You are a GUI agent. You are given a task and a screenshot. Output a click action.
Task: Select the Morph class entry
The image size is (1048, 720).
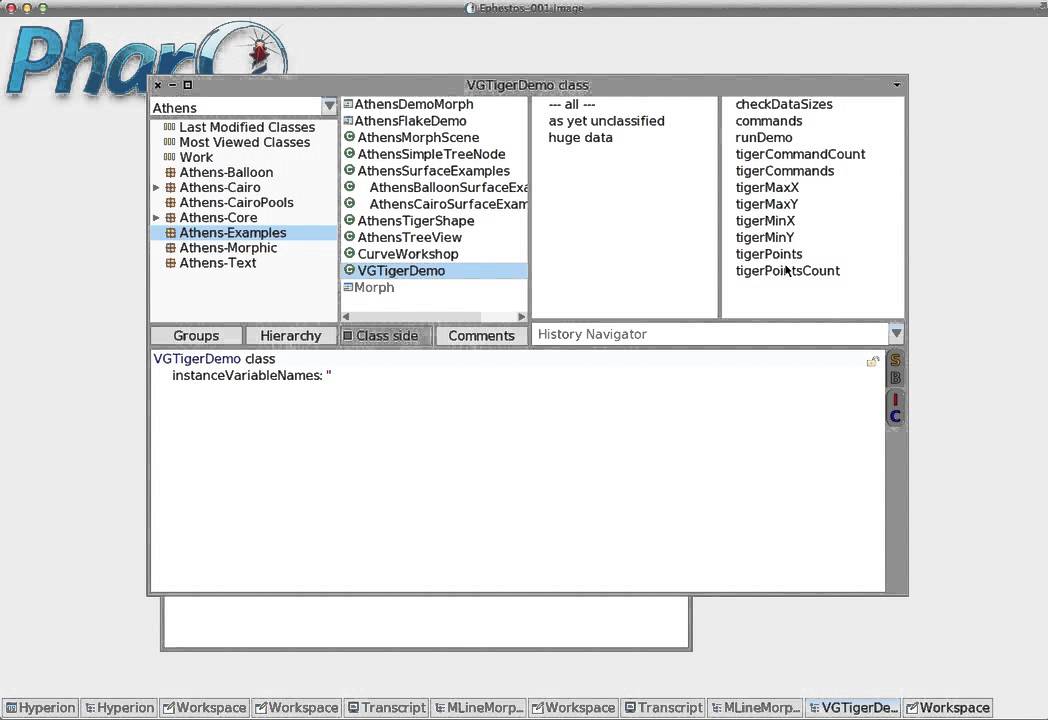[374, 287]
